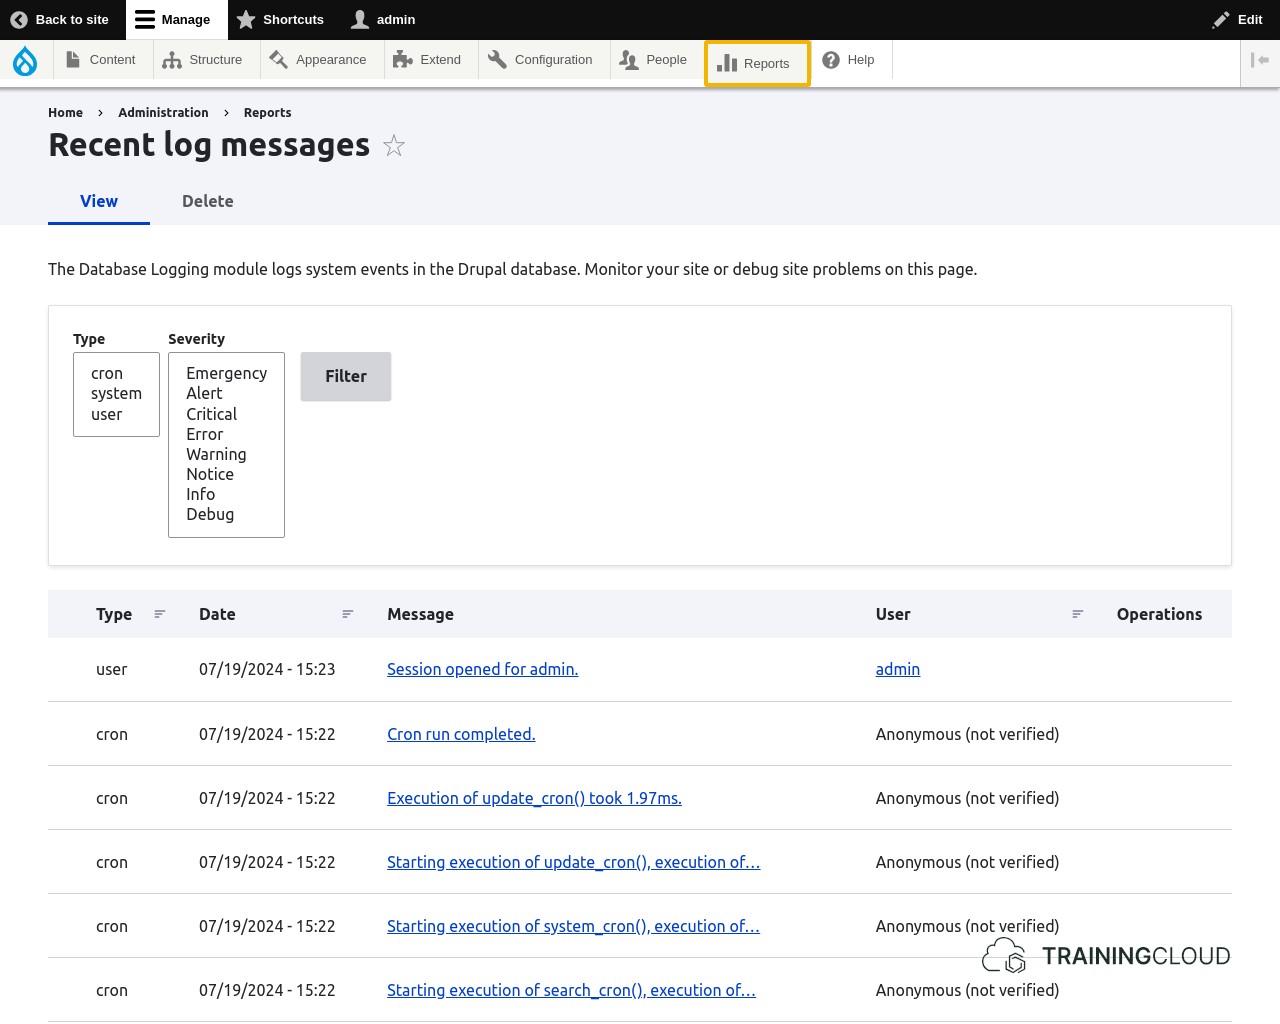Viewport: 1280px width, 1024px height.
Task: Open 'Cron run completed.' message
Action: [x=461, y=734]
